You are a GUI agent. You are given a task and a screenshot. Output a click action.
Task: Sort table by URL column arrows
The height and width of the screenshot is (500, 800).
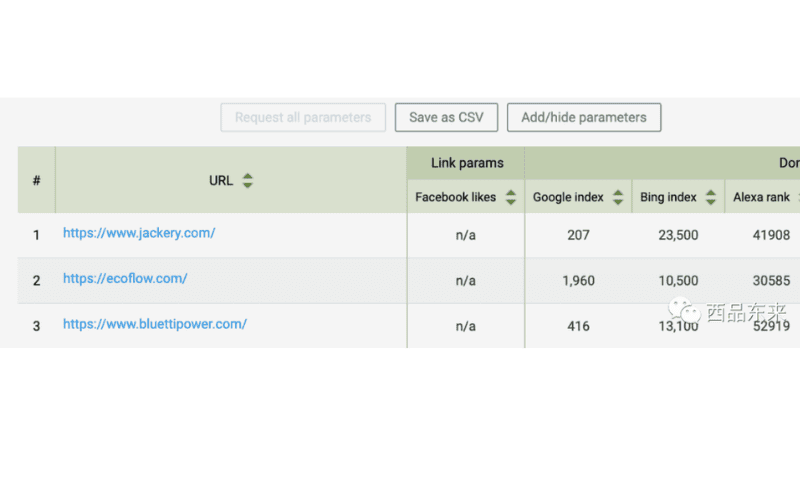(247, 180)
